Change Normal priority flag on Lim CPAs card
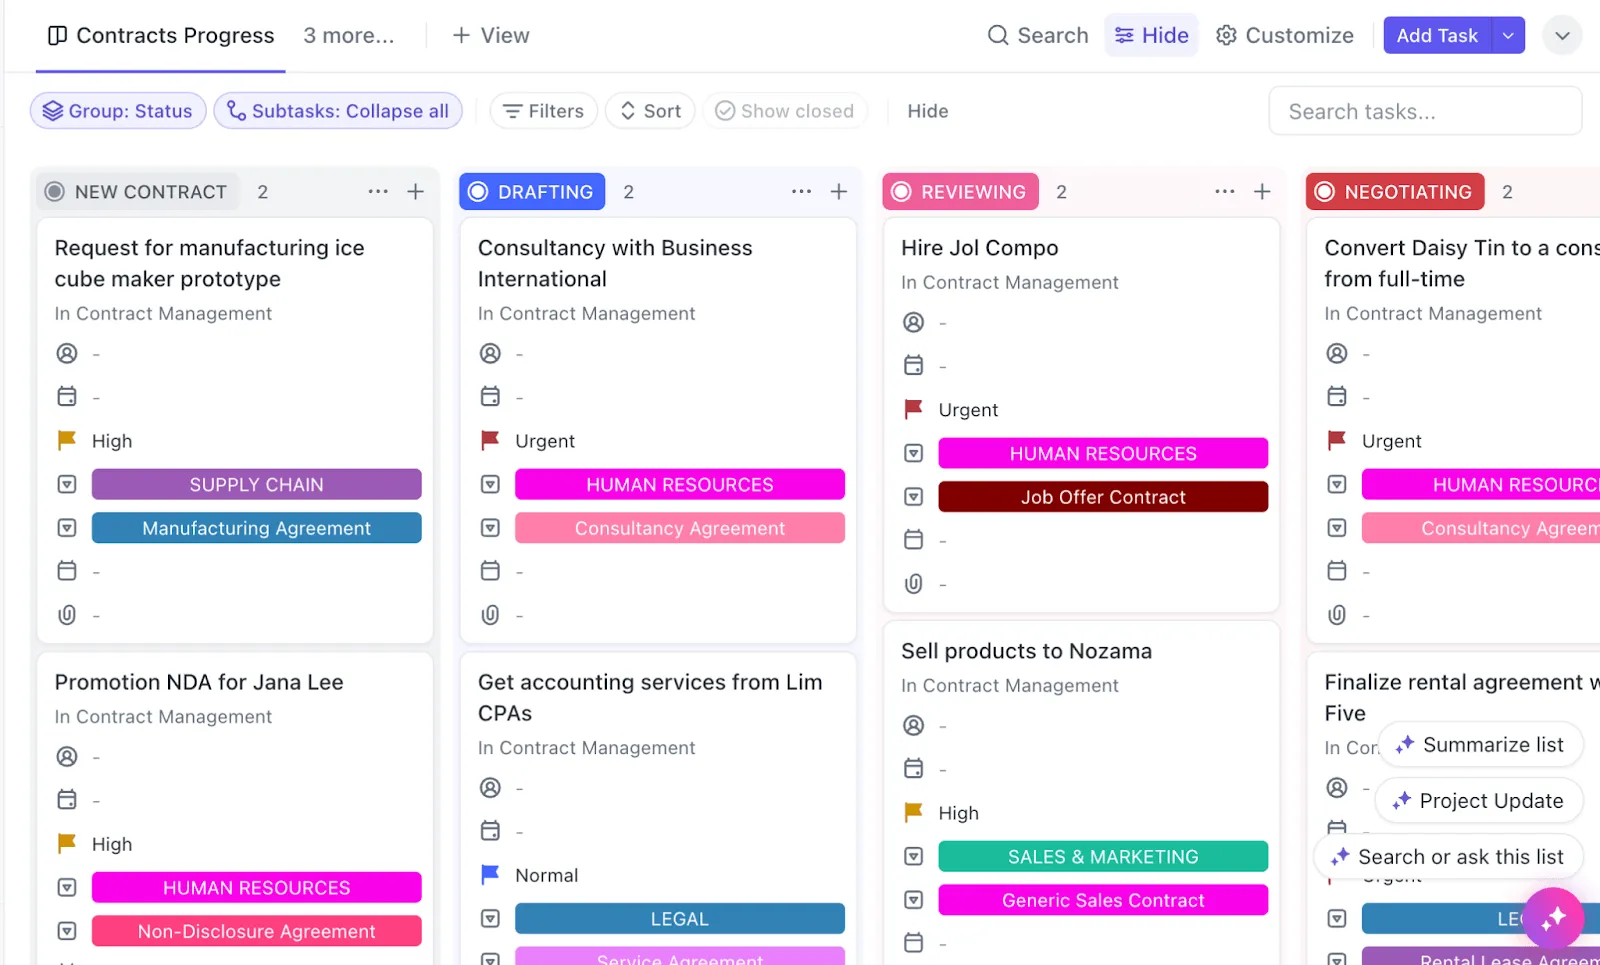 click(x=490, y=875)
